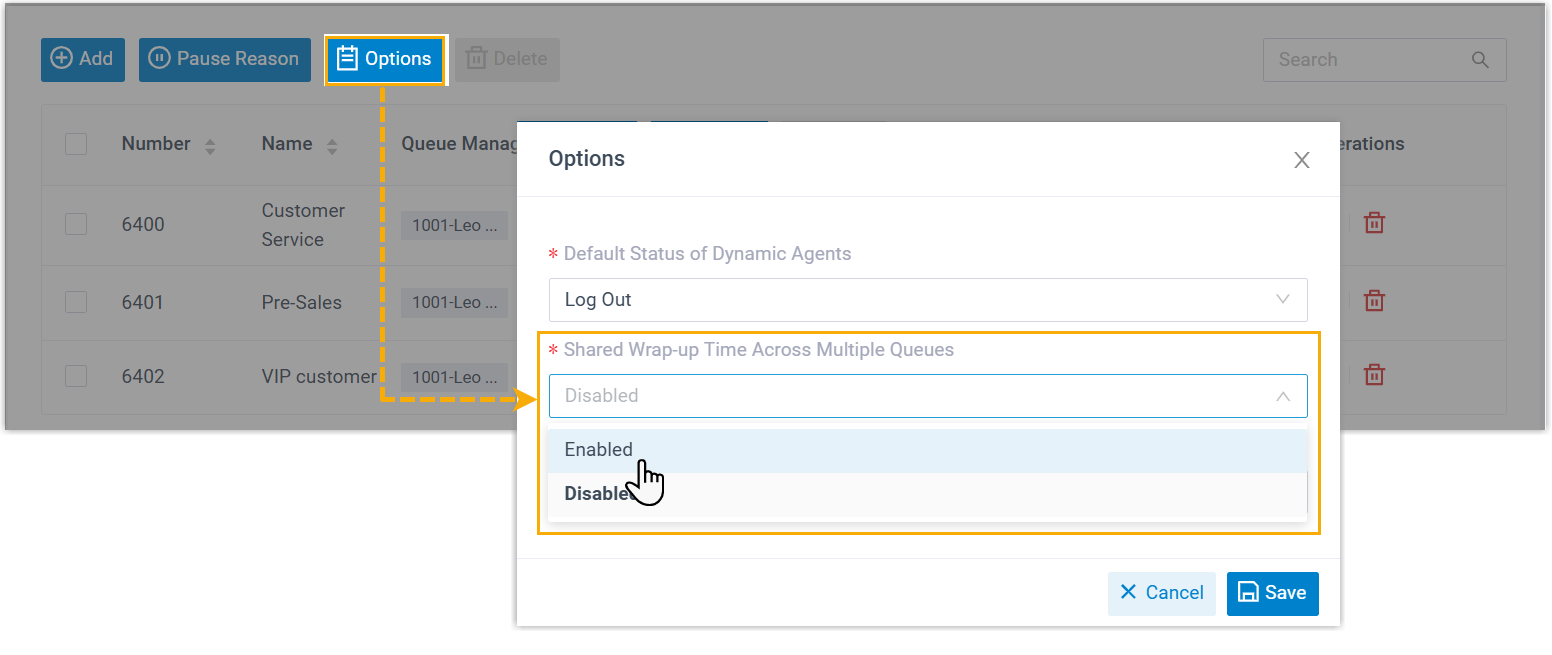Click the search magnifier icon
The height and width of the screenshot is (655, 1552).
[x=1481, y=60]
